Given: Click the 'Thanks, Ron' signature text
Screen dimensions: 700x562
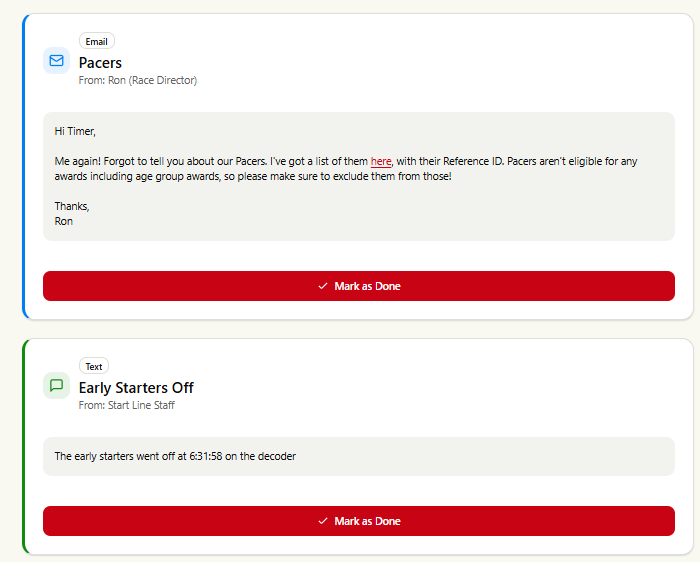Looking at the screenshot, I should click(x=72, y=214).
